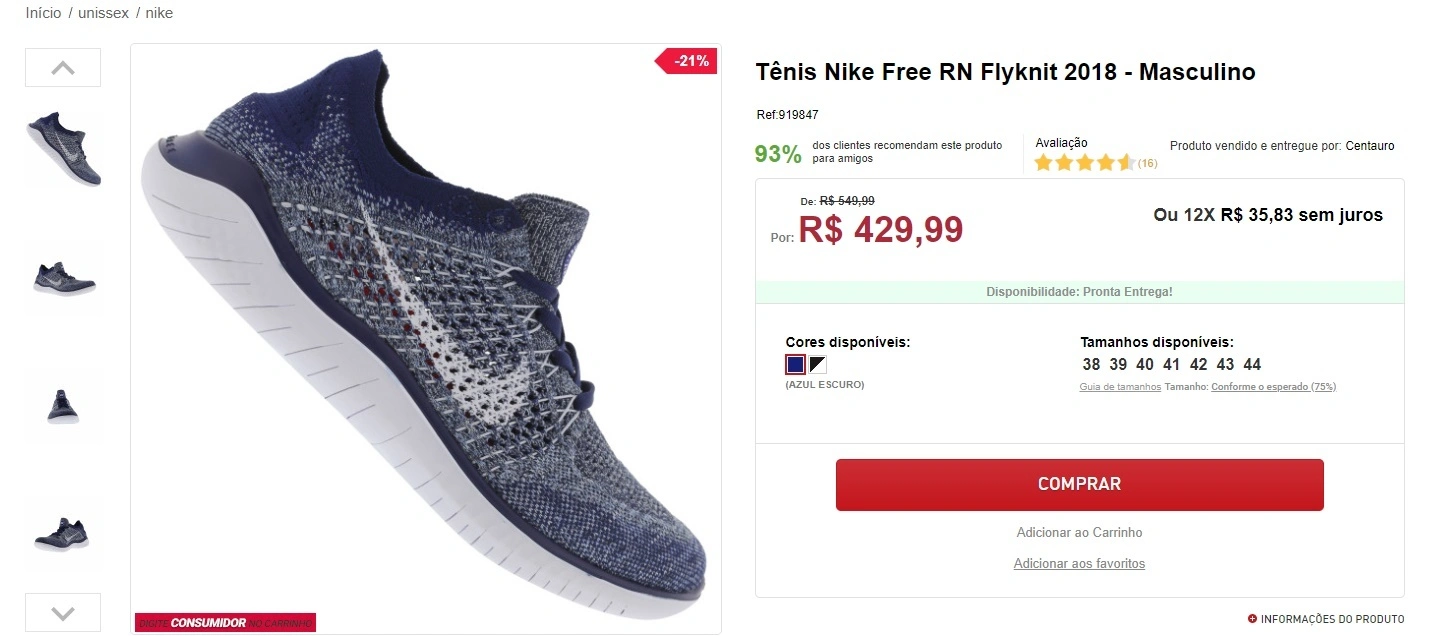
Task: Open the Guia de tamanhos
Action: pyautogui.click(x=1120, y=386)
